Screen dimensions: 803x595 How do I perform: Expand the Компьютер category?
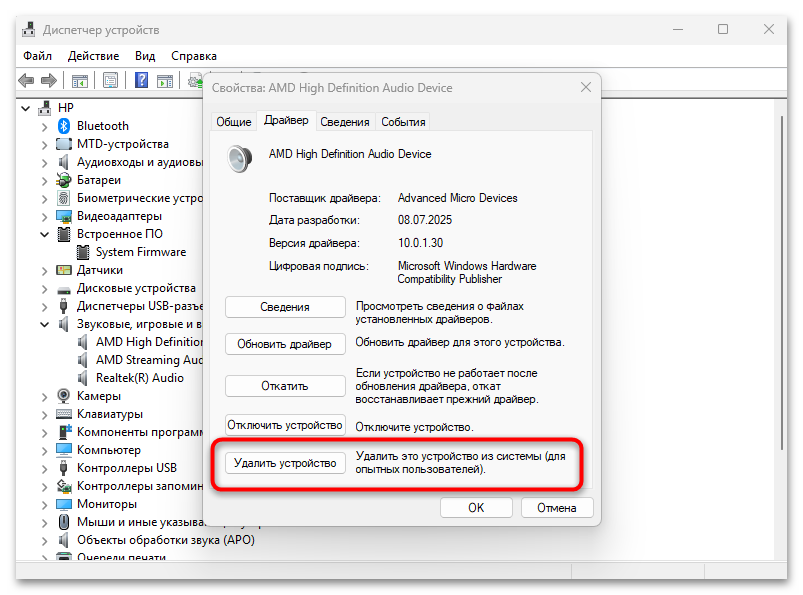tap(45, 451)
